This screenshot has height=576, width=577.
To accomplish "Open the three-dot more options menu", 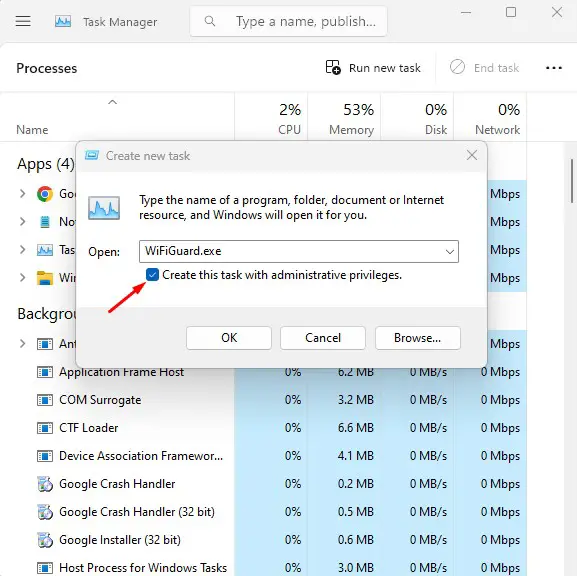I will 554,68.
